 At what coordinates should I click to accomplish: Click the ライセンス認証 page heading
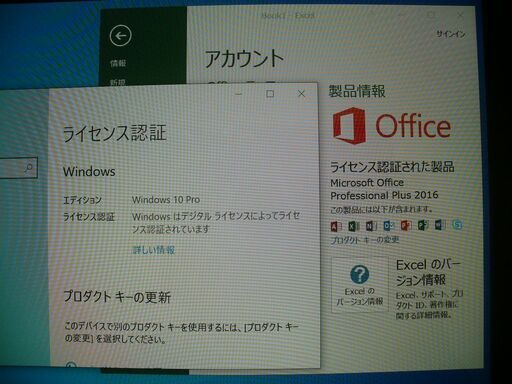[x=115, y=133]
